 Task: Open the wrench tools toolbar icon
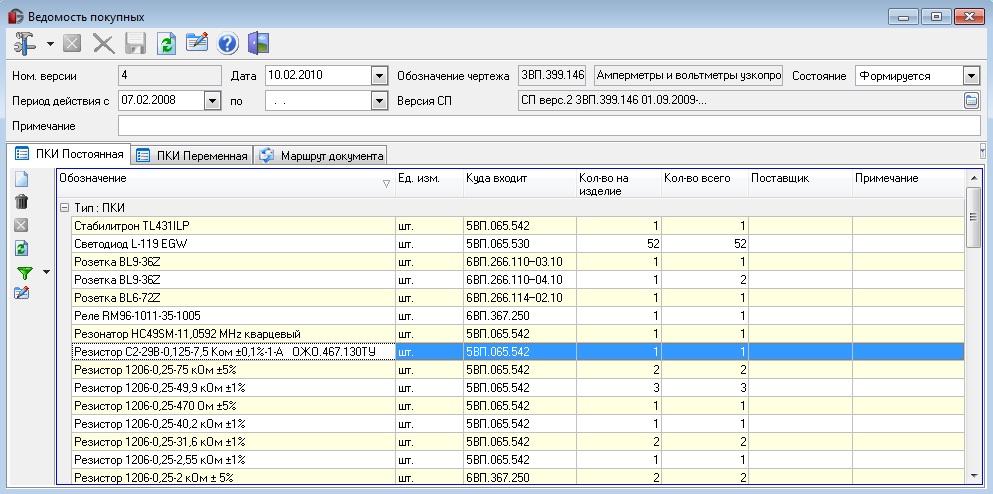point(25,44)
